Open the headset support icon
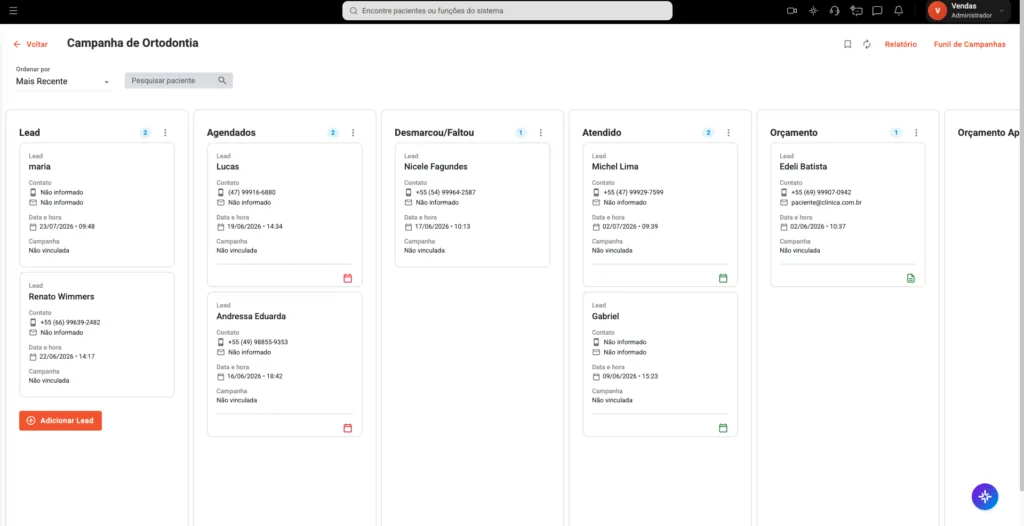The height and width of the screenshot is (526, 1024). click(x=835, y=11)
